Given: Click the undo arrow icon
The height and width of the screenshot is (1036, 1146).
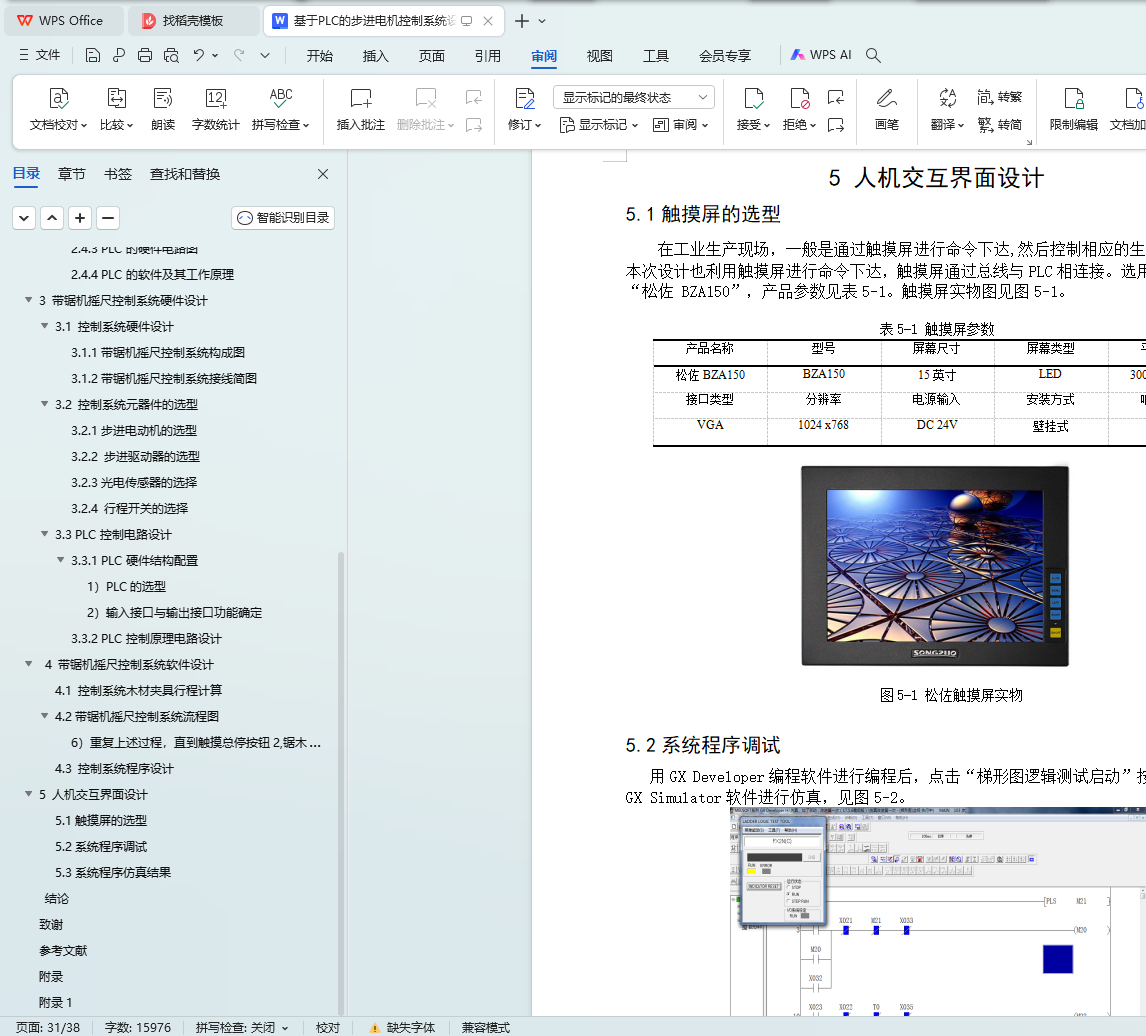Looking at the screenshot, I should point(198,55).
